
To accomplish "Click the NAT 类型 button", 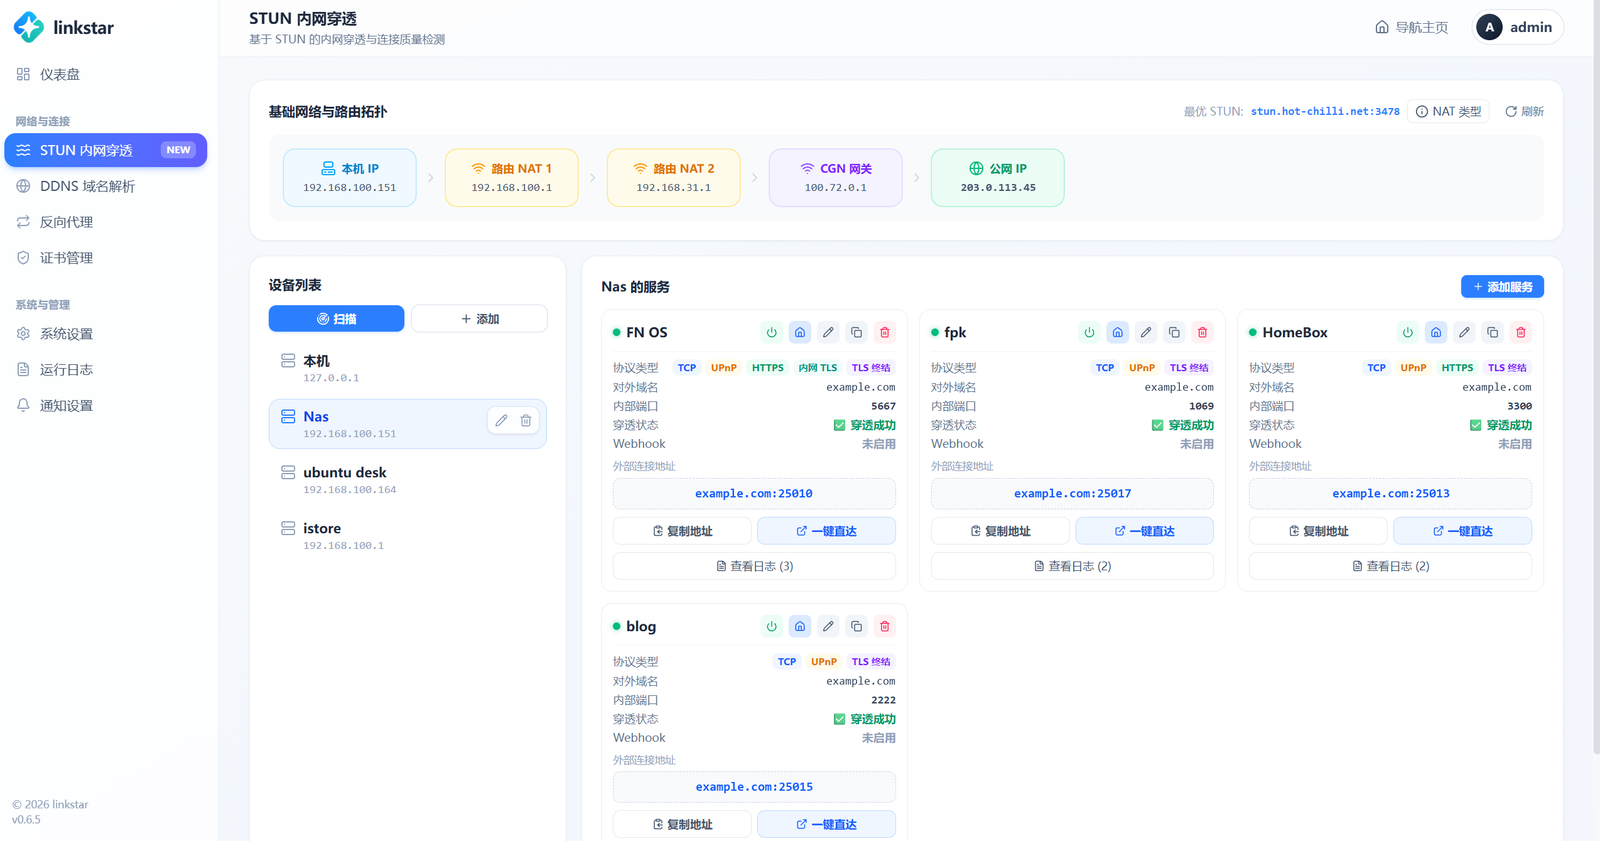I will (x=1448, y=111).
